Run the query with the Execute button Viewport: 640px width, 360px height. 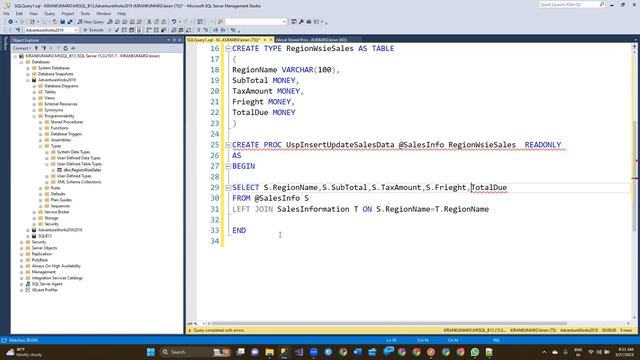[93, 30]
